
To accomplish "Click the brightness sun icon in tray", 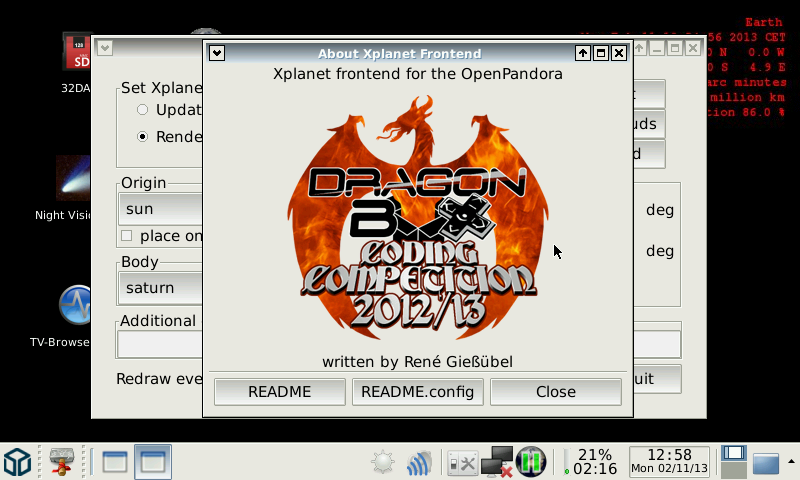I will 382,462.
